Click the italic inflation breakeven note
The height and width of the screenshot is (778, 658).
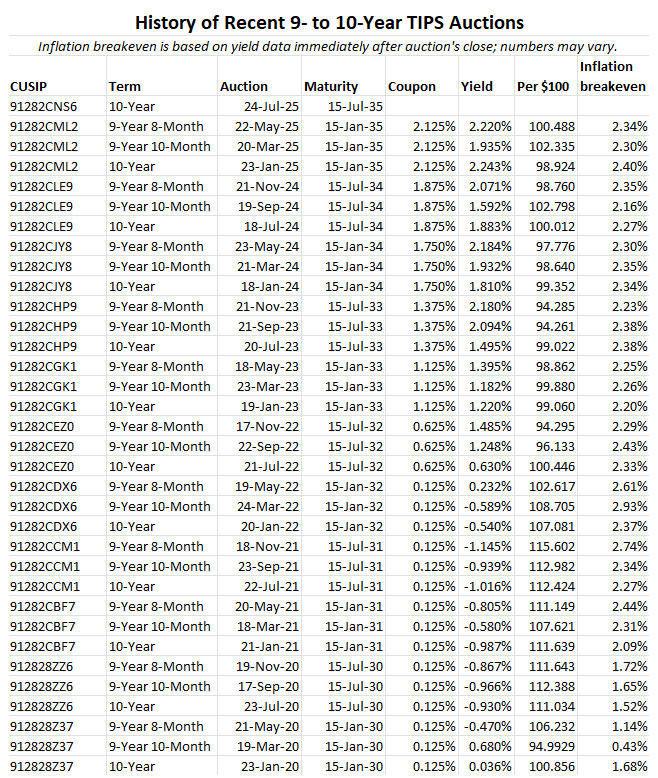[329, 46]
